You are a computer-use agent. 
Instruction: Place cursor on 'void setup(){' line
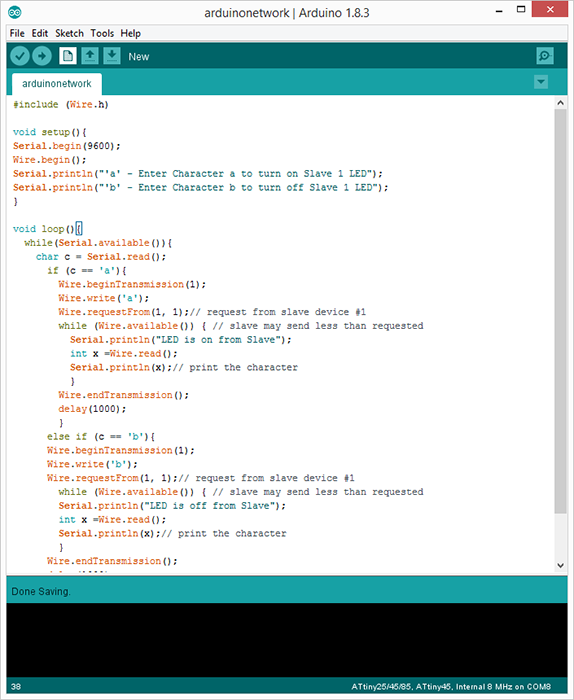[x=50, y=132]
